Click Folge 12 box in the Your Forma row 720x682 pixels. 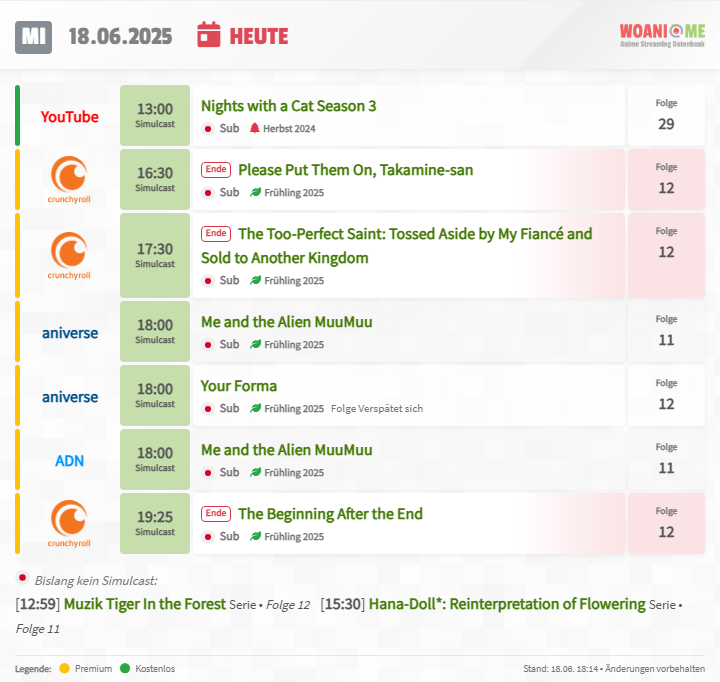(666, 395)
